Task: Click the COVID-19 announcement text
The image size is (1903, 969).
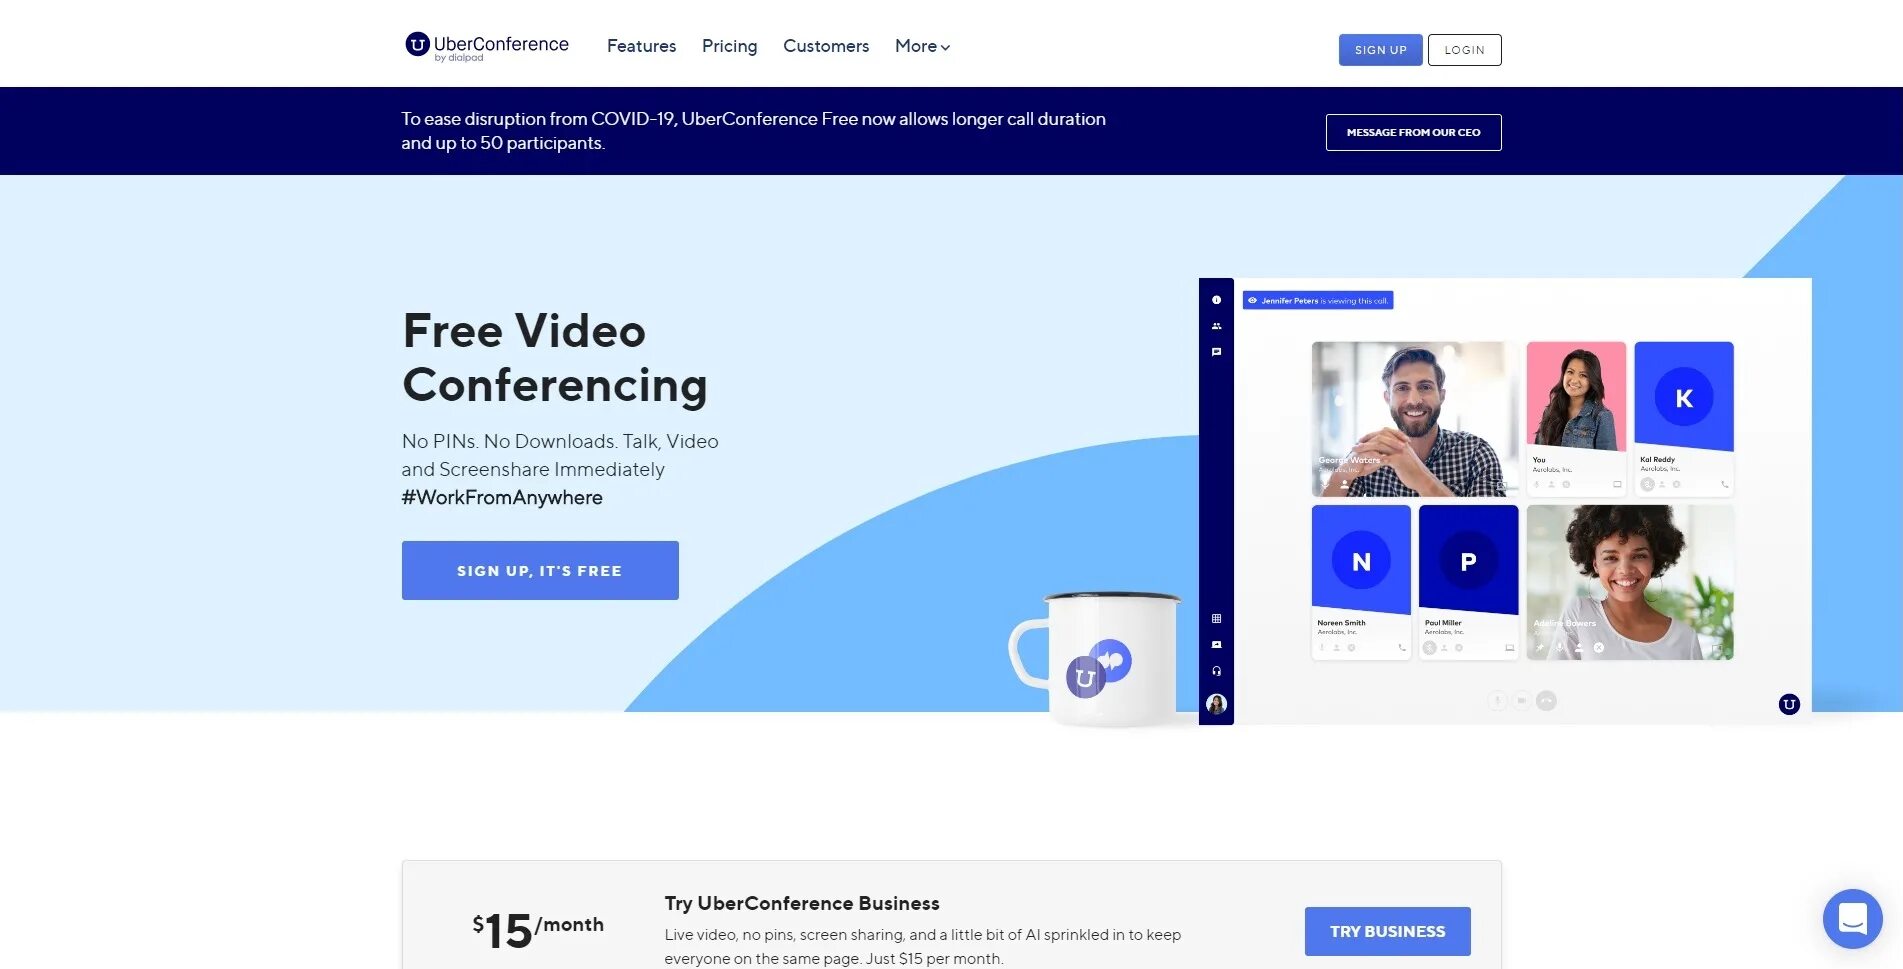Action: click(754, 131)
